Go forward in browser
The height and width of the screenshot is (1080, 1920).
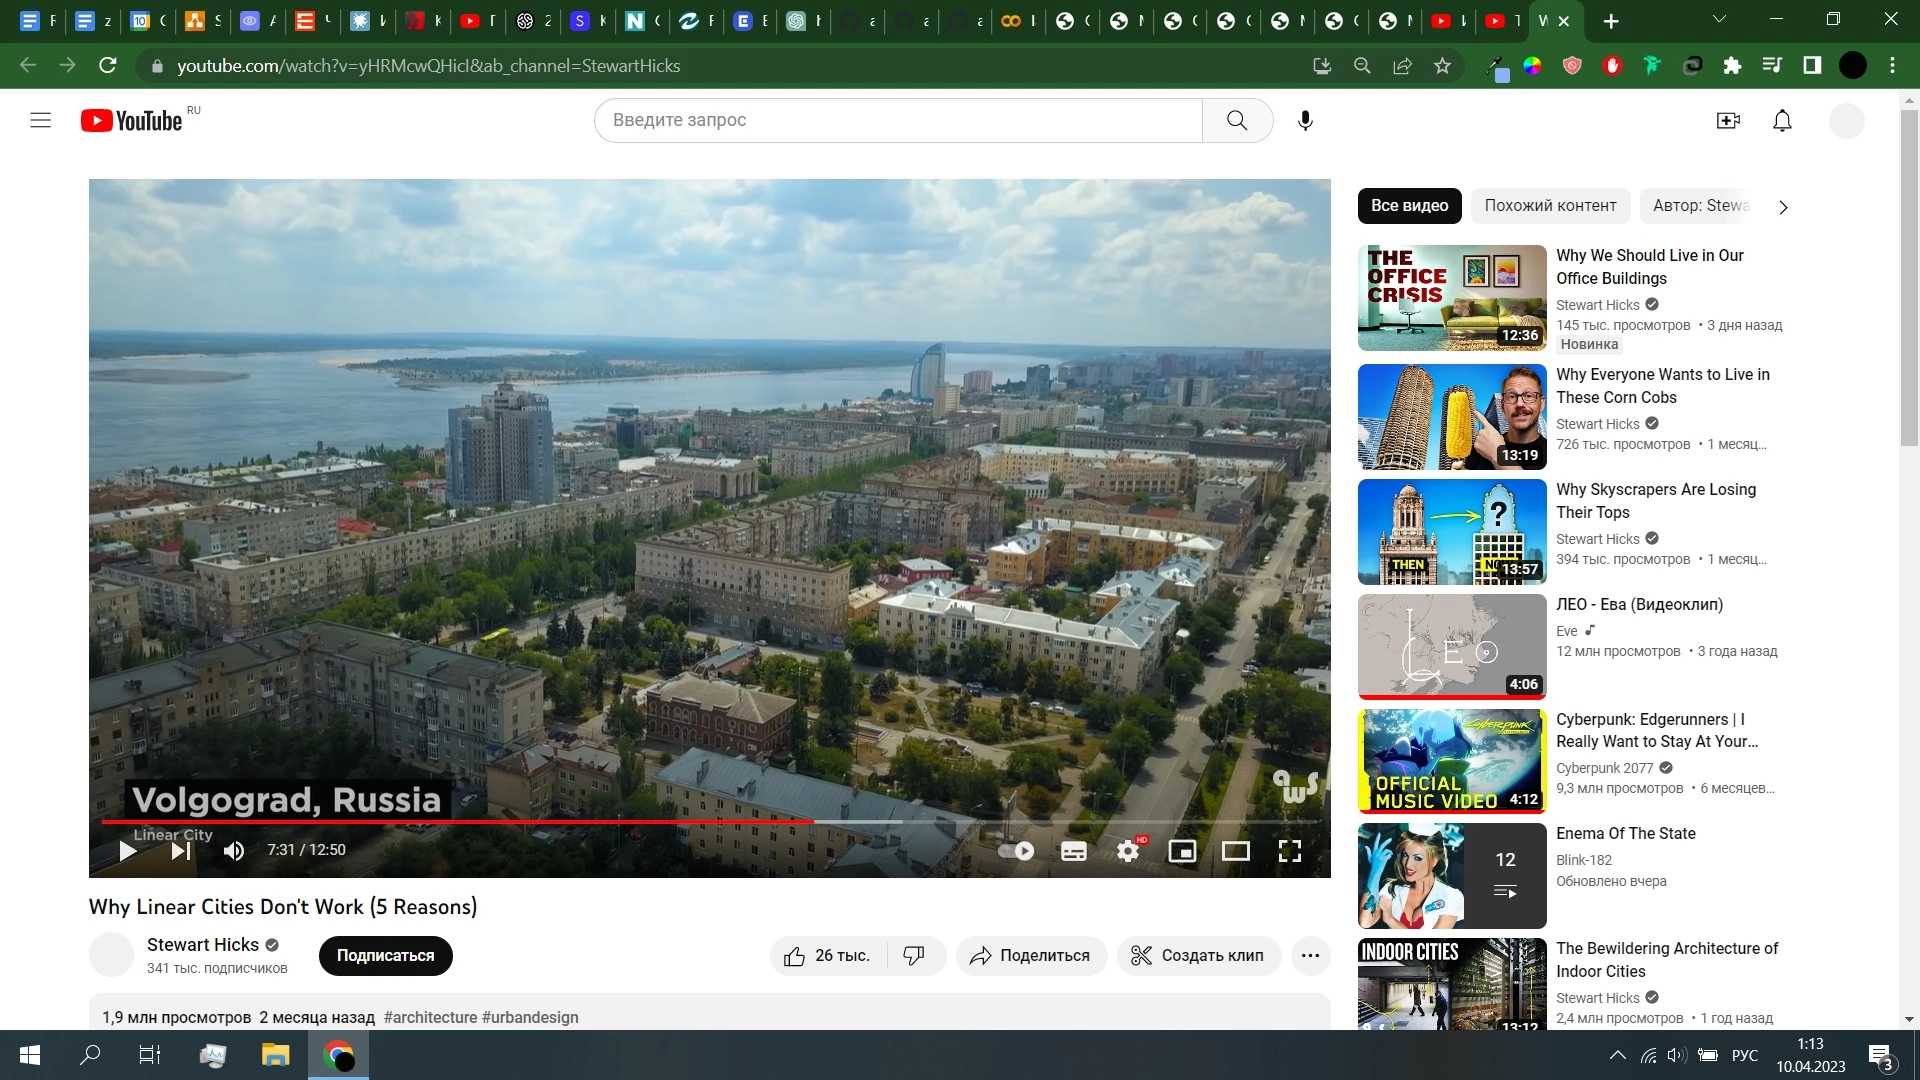point(67,66)
